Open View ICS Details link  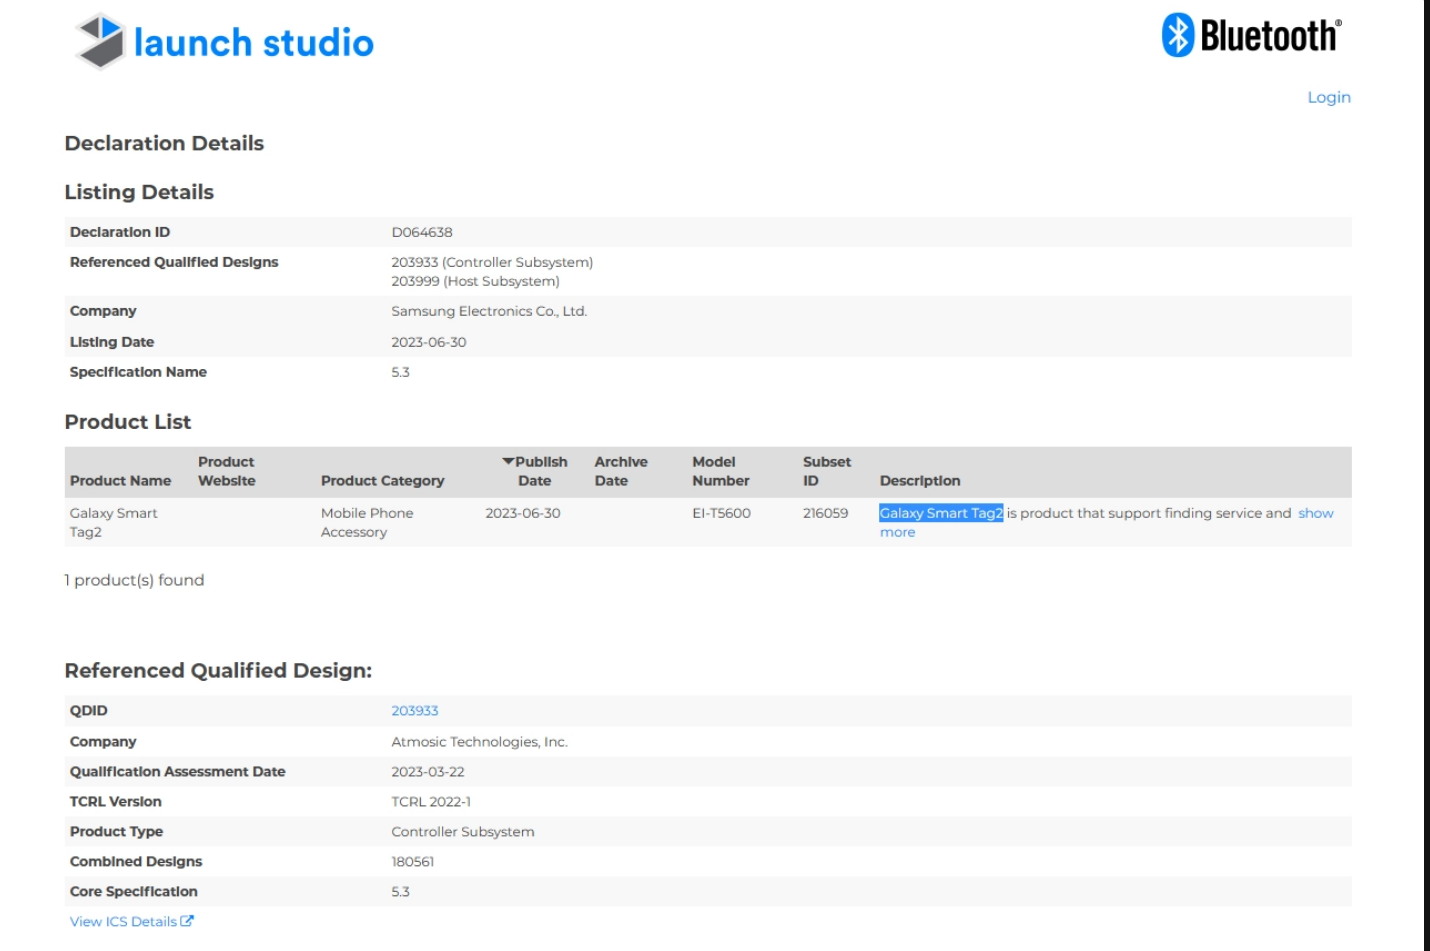coord(123,921)
